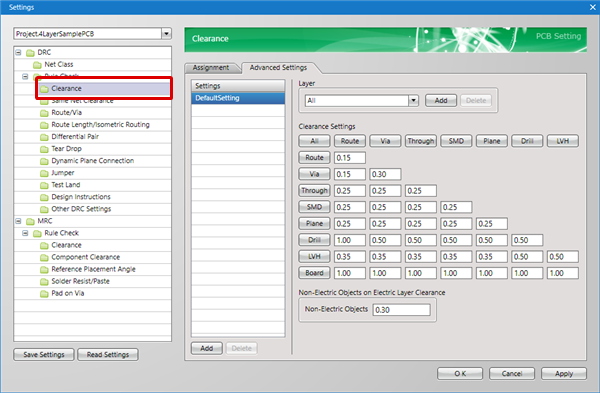Select Dynamic Plane Connection item
Screen dimensions: 600x393
tap(93, 161)
